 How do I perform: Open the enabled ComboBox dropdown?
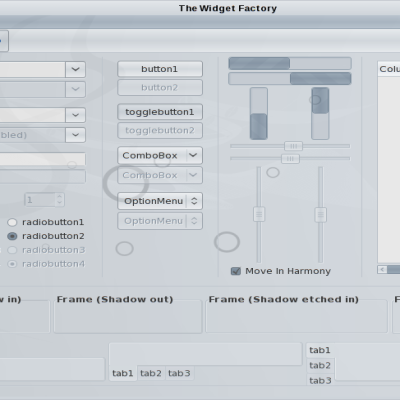(x=160, y=155)
